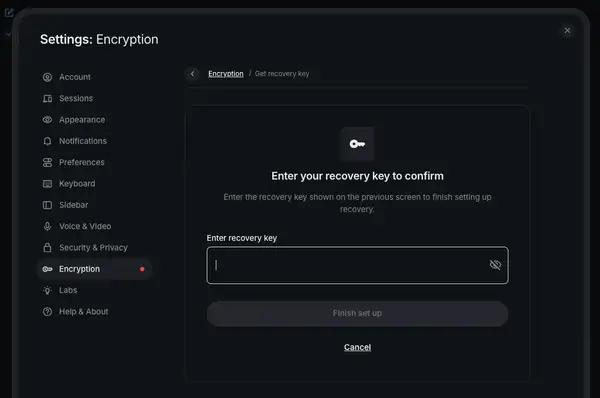This screenshot has height=398, width=600.
Task: Open Voice & Video settings tab
Action: [x=94, y=226]
